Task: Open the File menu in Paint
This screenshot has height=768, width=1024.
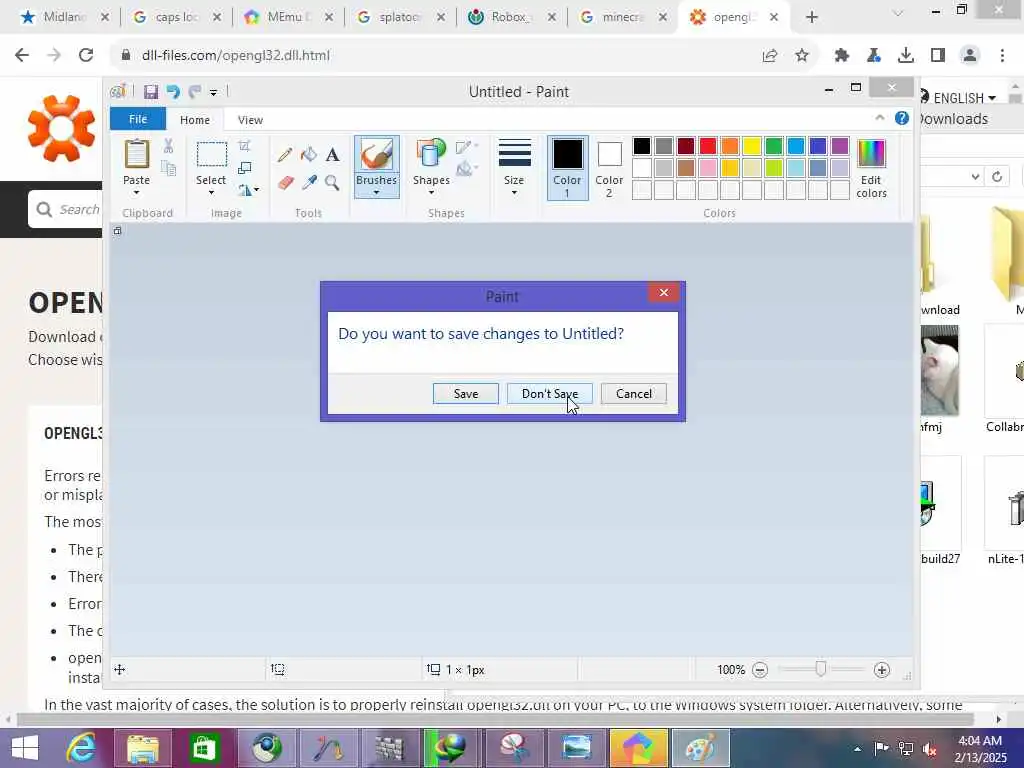Action: [138, 120]
